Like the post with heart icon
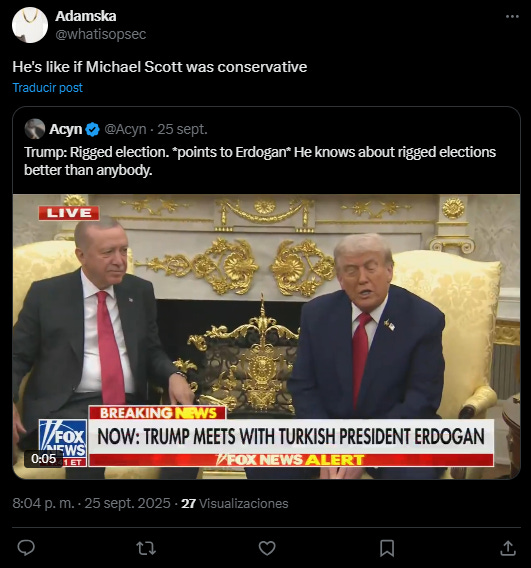The image size is (531, 568). point(267,548)
